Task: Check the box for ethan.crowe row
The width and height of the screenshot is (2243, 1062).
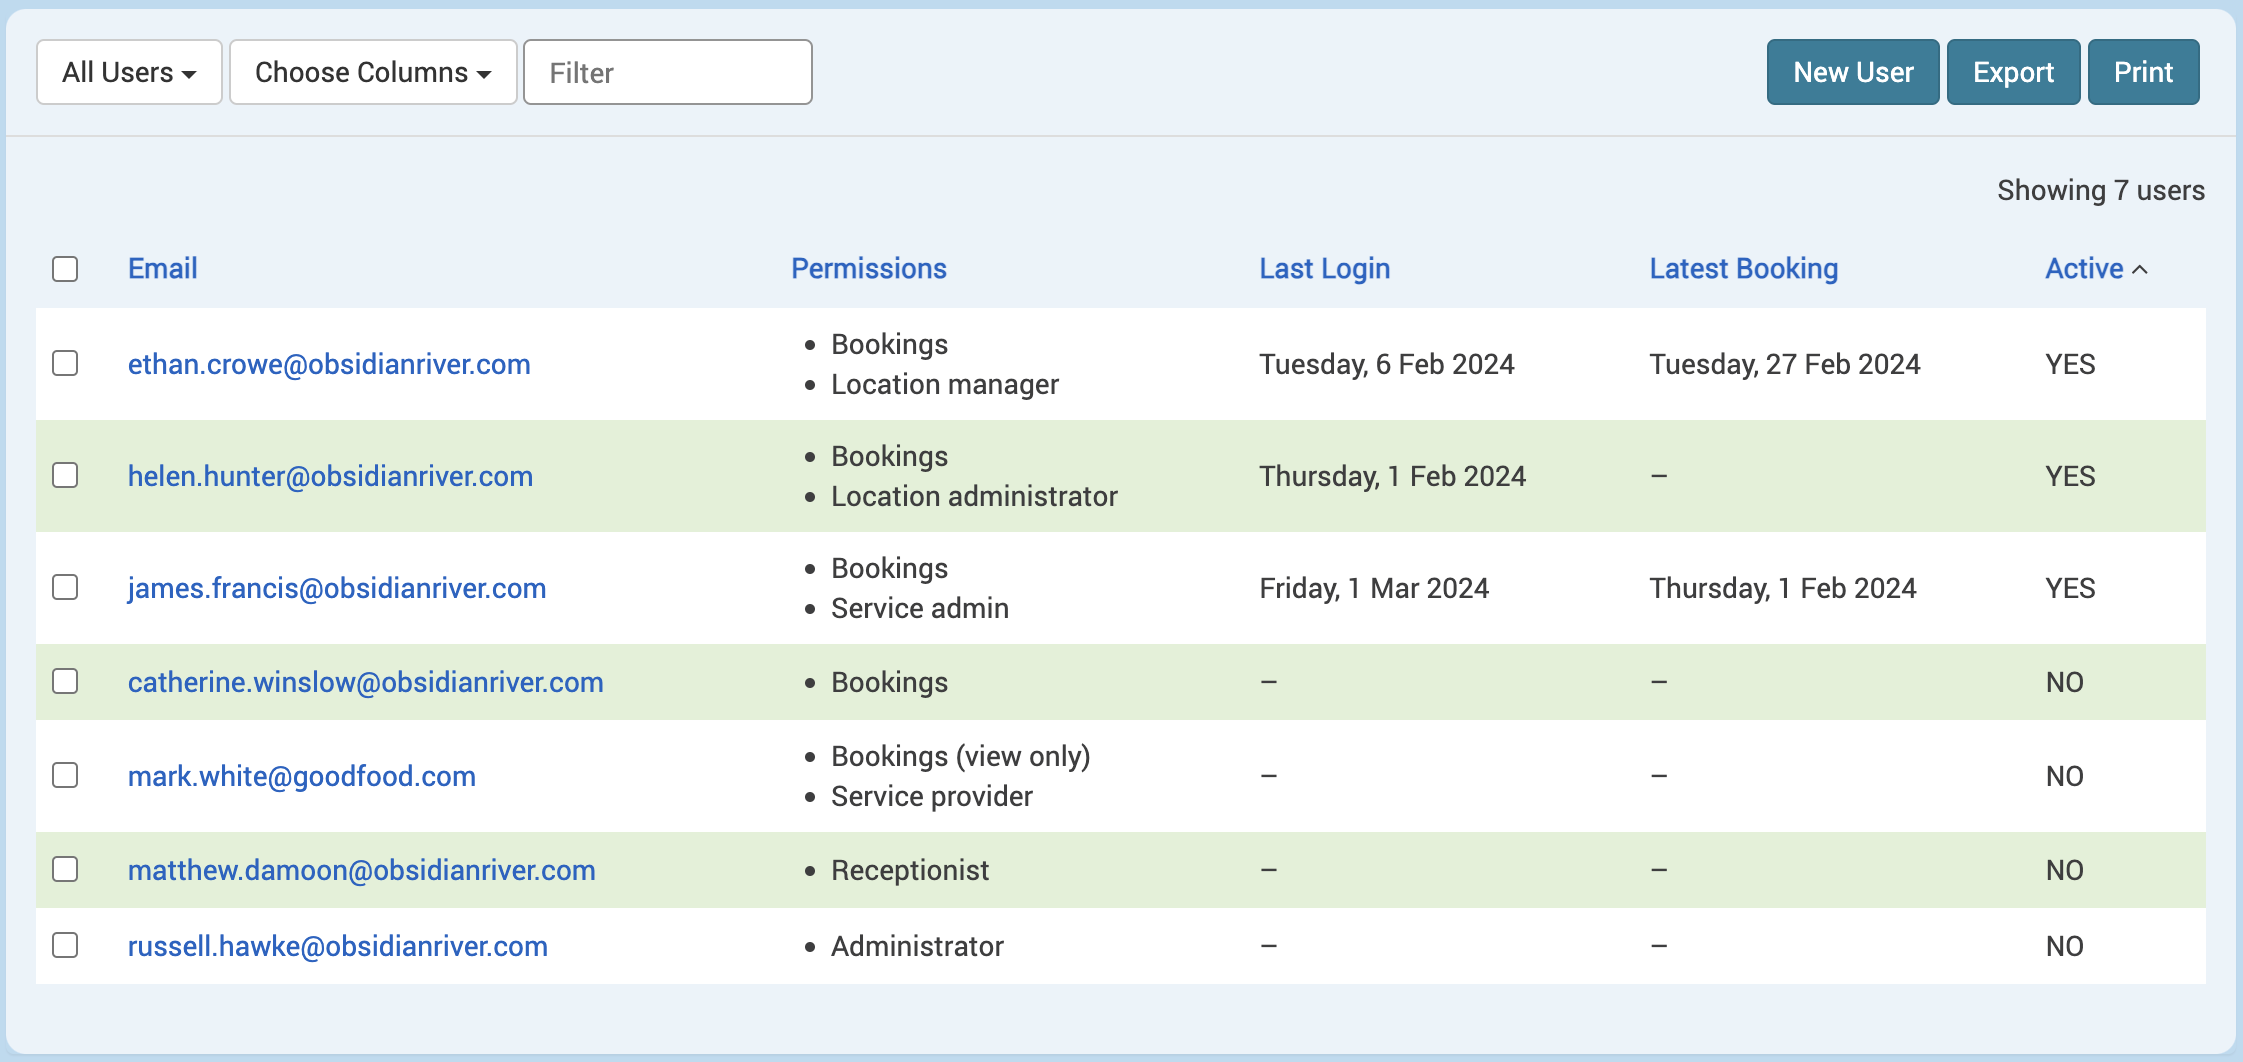Action: pos(65,363)
